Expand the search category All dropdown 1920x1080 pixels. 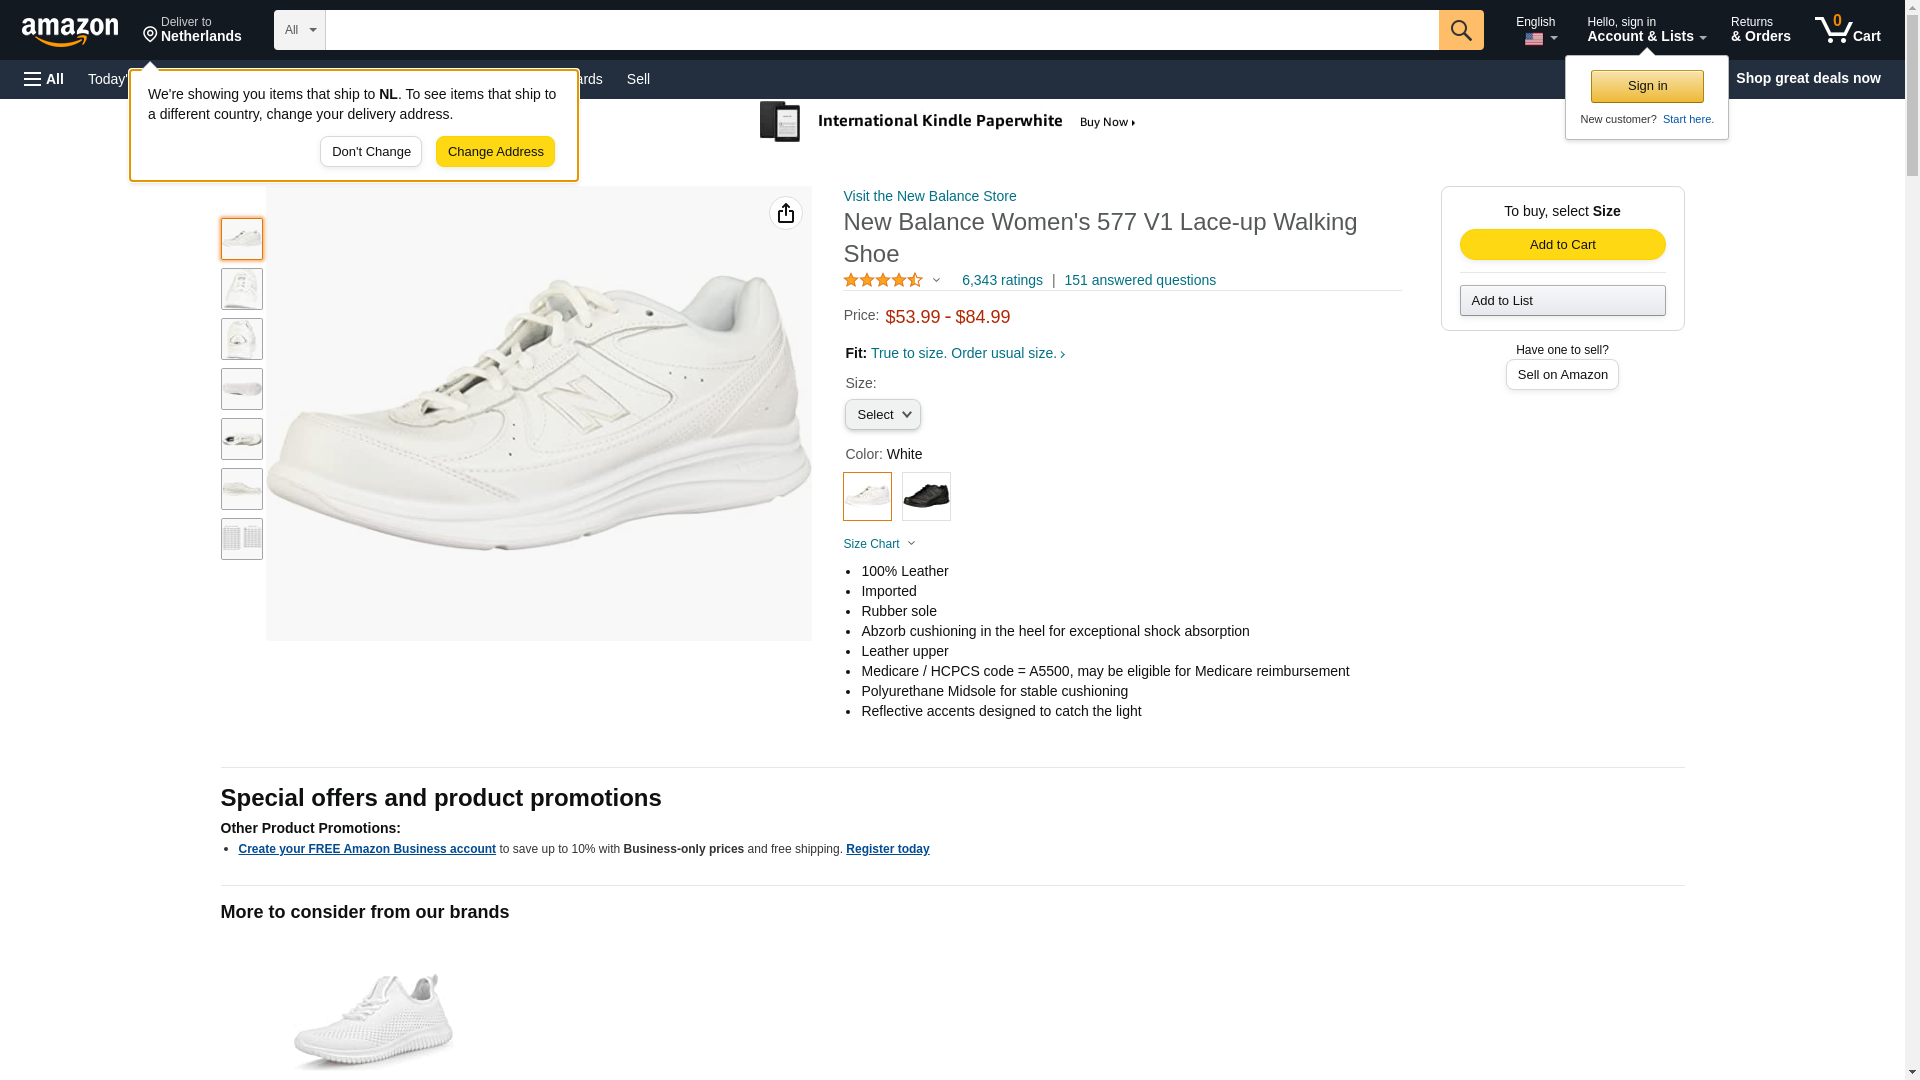click(299, 30)
